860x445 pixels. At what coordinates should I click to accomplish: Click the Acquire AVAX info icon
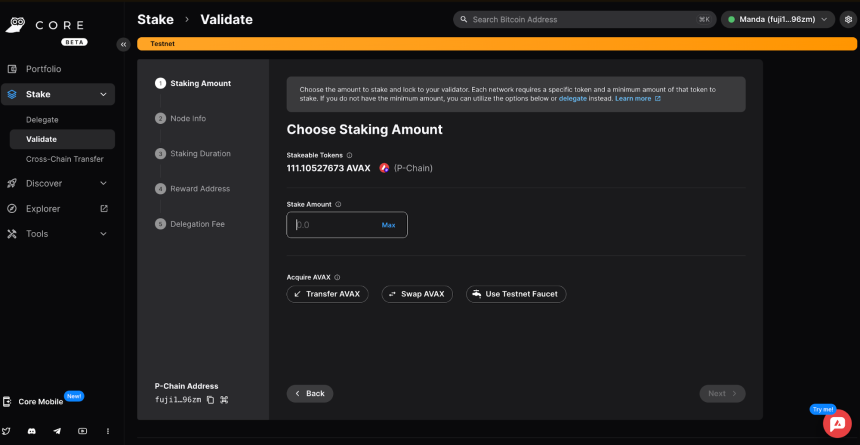[337, 278]
